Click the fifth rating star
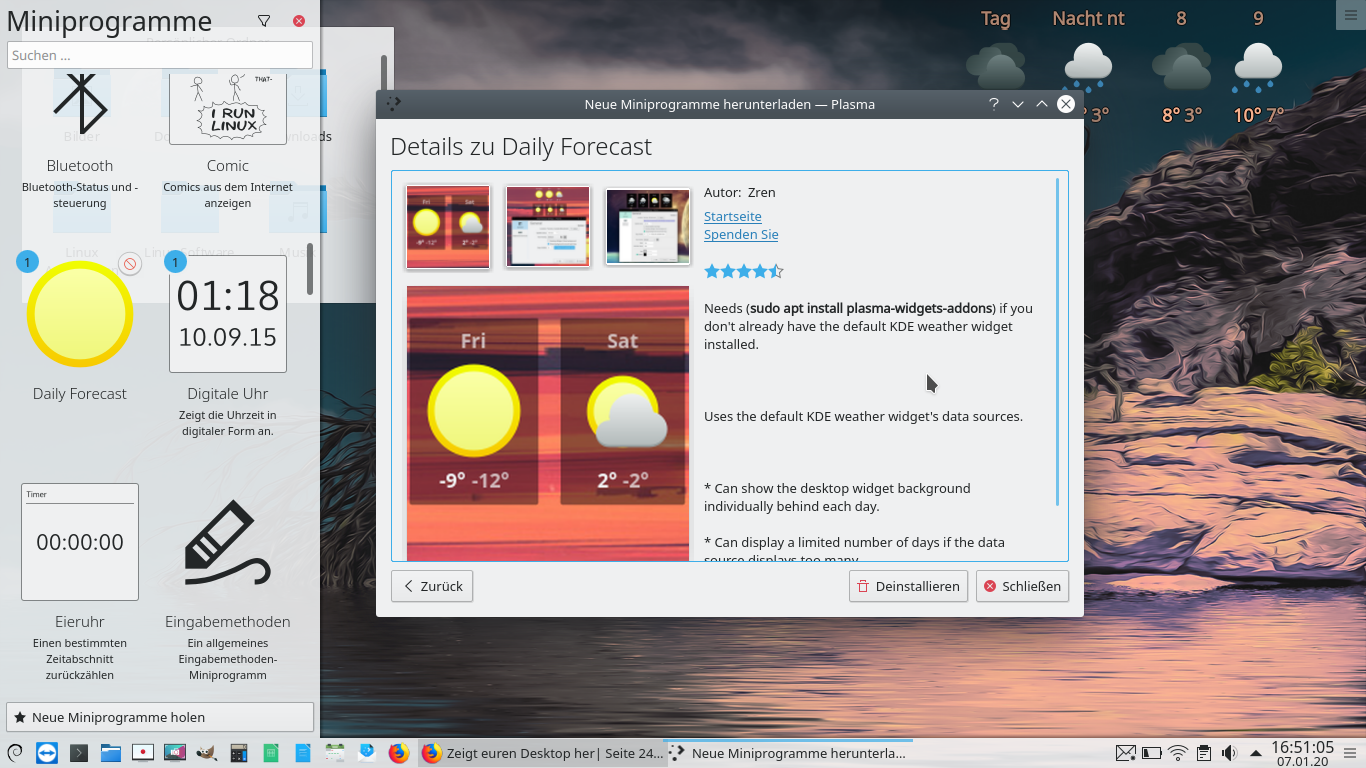 (776, 270)
